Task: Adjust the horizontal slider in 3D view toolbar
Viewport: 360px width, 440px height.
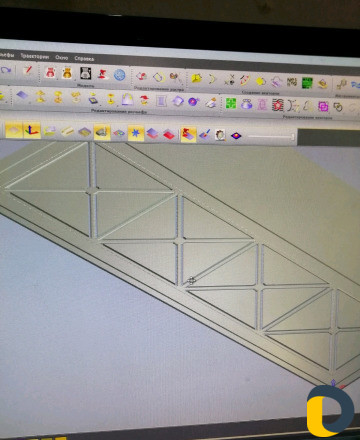Action: click(x=272, y=136)
